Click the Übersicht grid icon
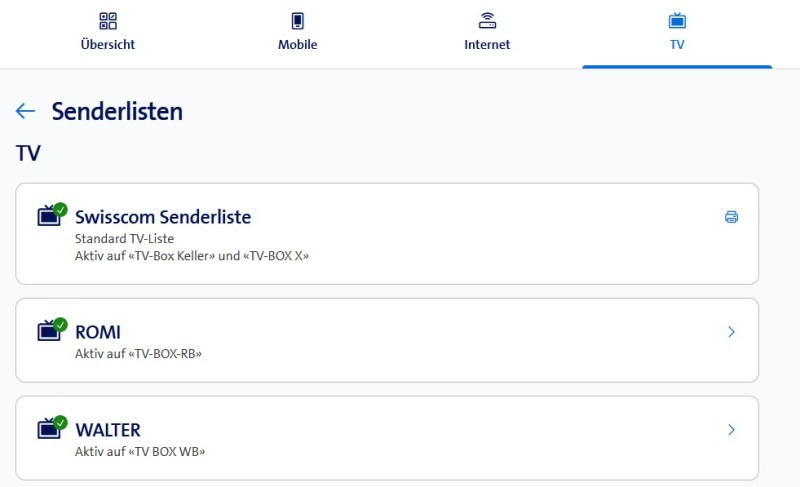Viewport: 800px width, 487px height. click(108, 21)
